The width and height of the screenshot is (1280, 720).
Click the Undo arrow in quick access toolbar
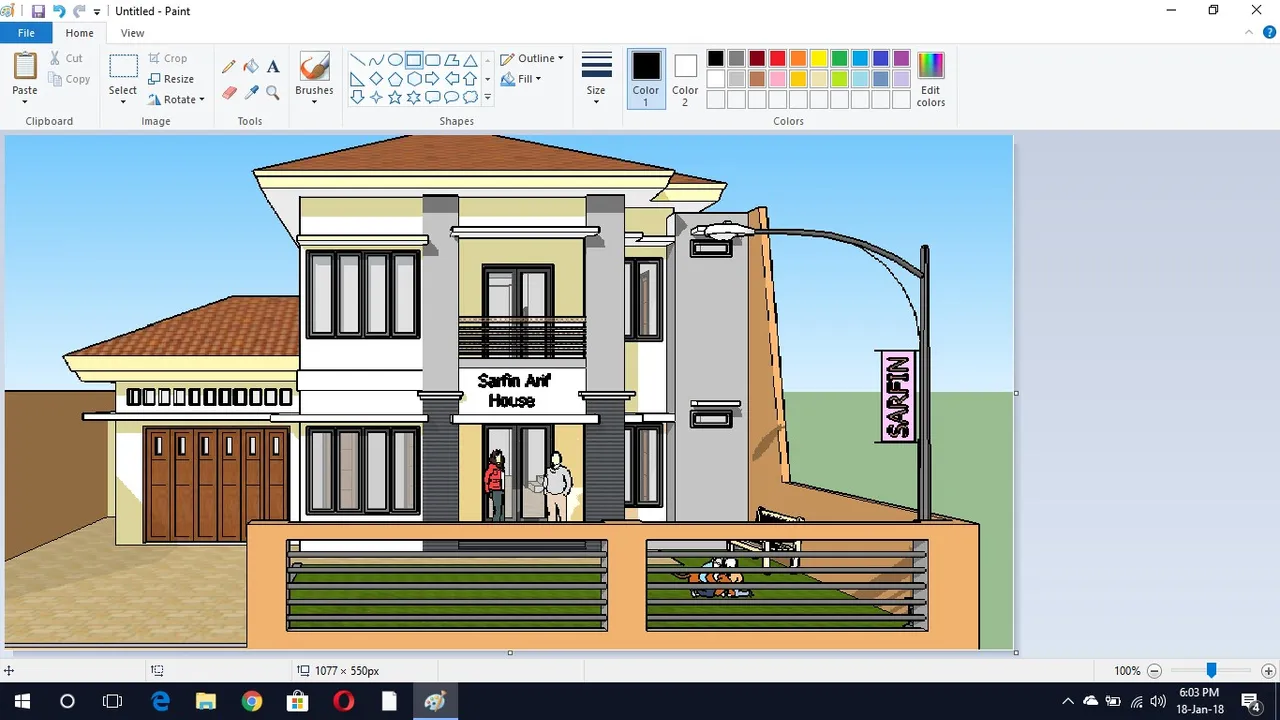click(59, 11)
